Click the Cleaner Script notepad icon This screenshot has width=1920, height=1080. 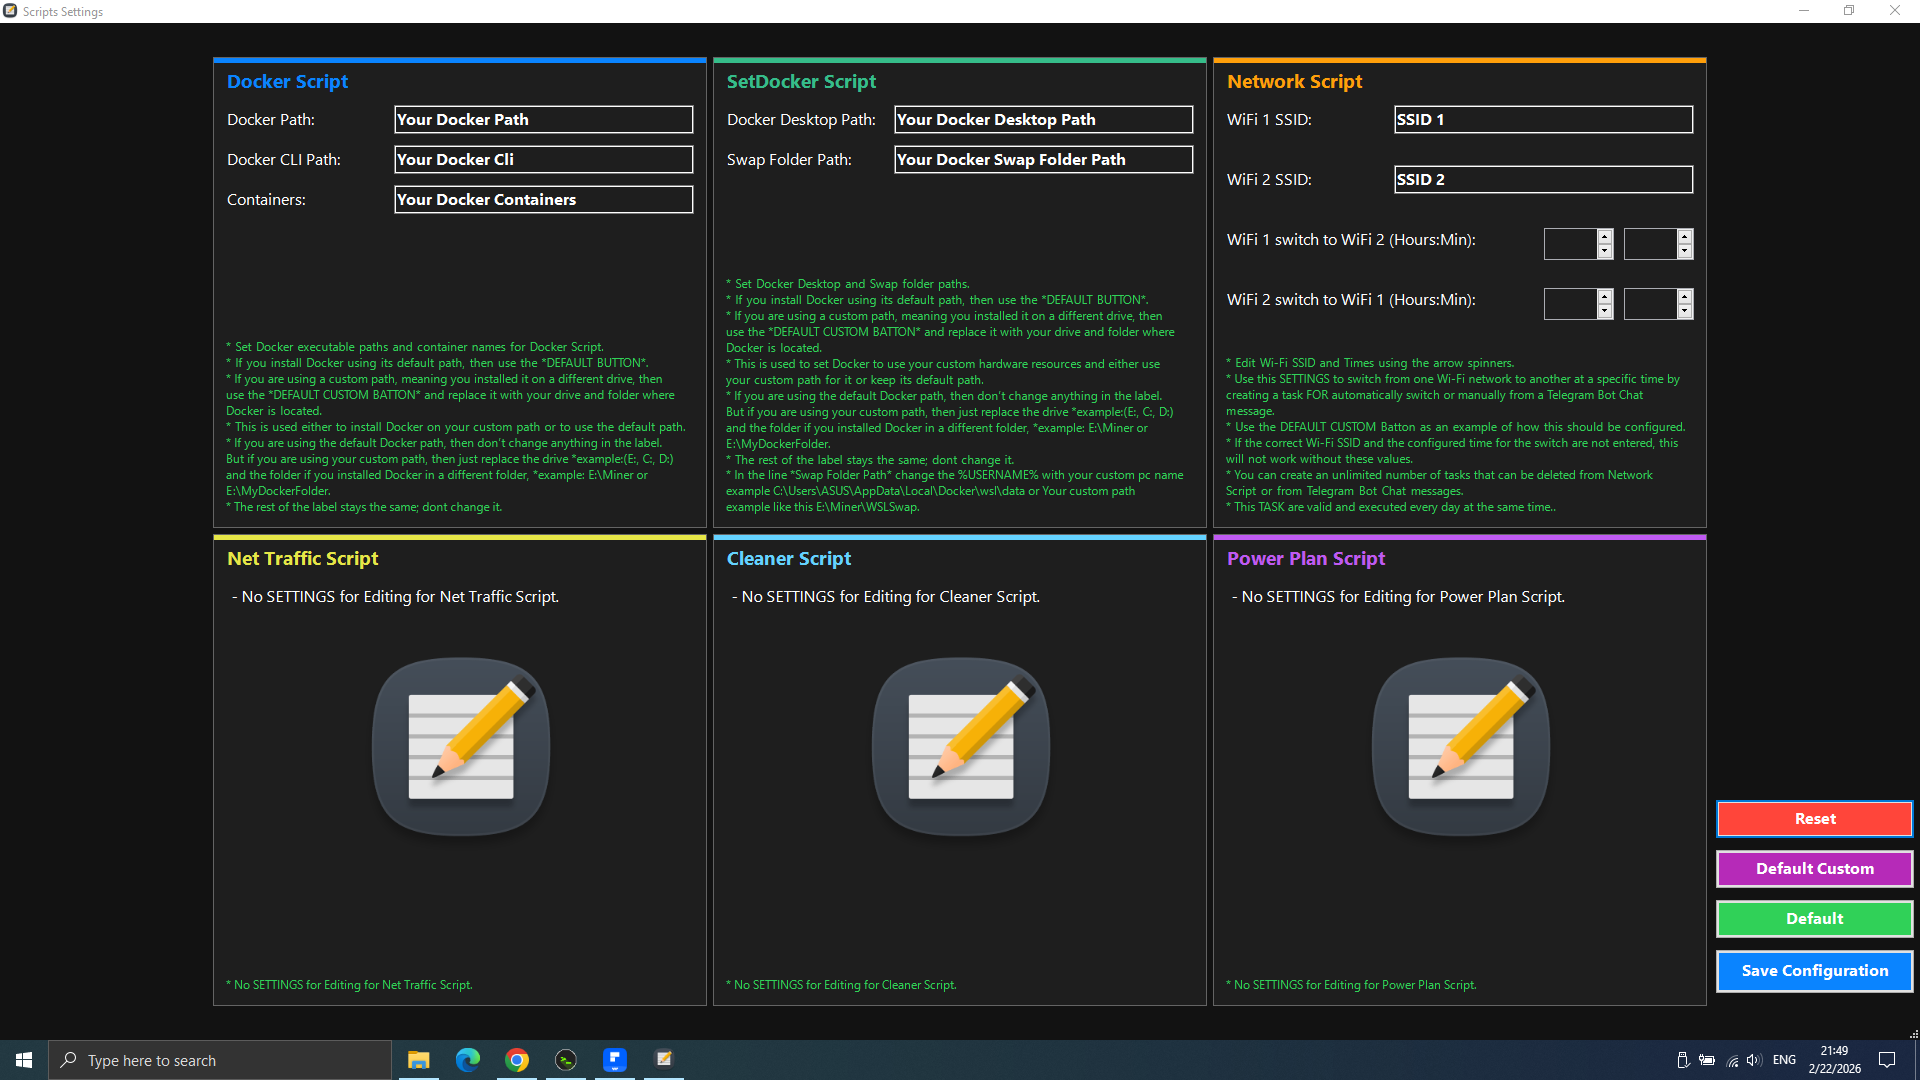tap(961, 746)
